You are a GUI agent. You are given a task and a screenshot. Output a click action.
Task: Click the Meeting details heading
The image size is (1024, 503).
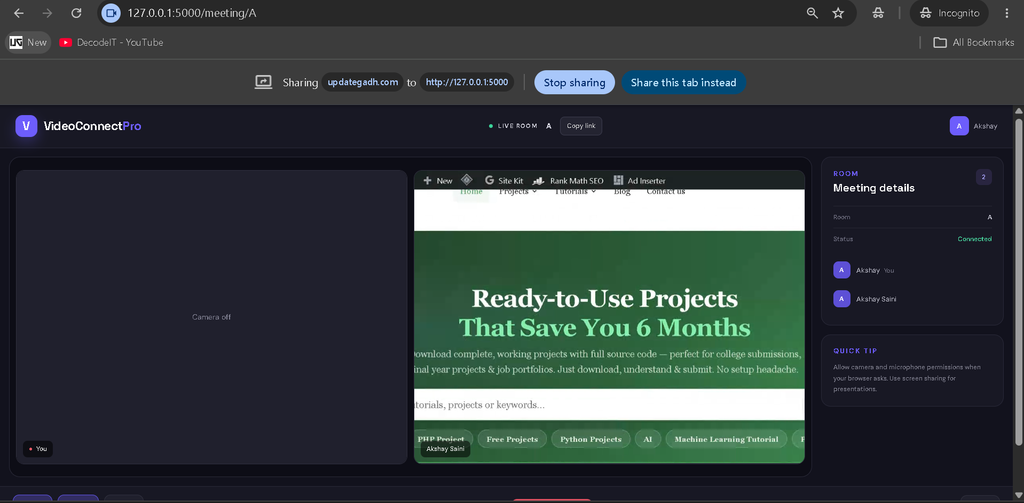tap(874, 188)
